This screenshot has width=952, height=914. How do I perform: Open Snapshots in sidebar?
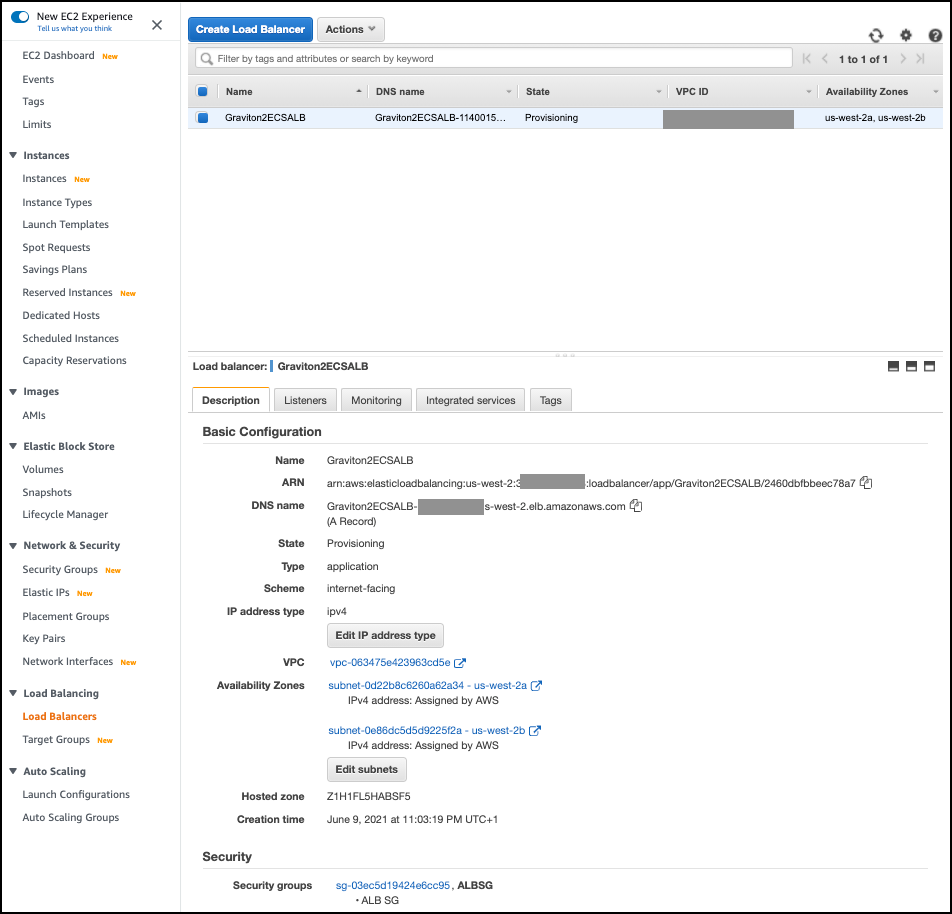[x=47, y=492]
